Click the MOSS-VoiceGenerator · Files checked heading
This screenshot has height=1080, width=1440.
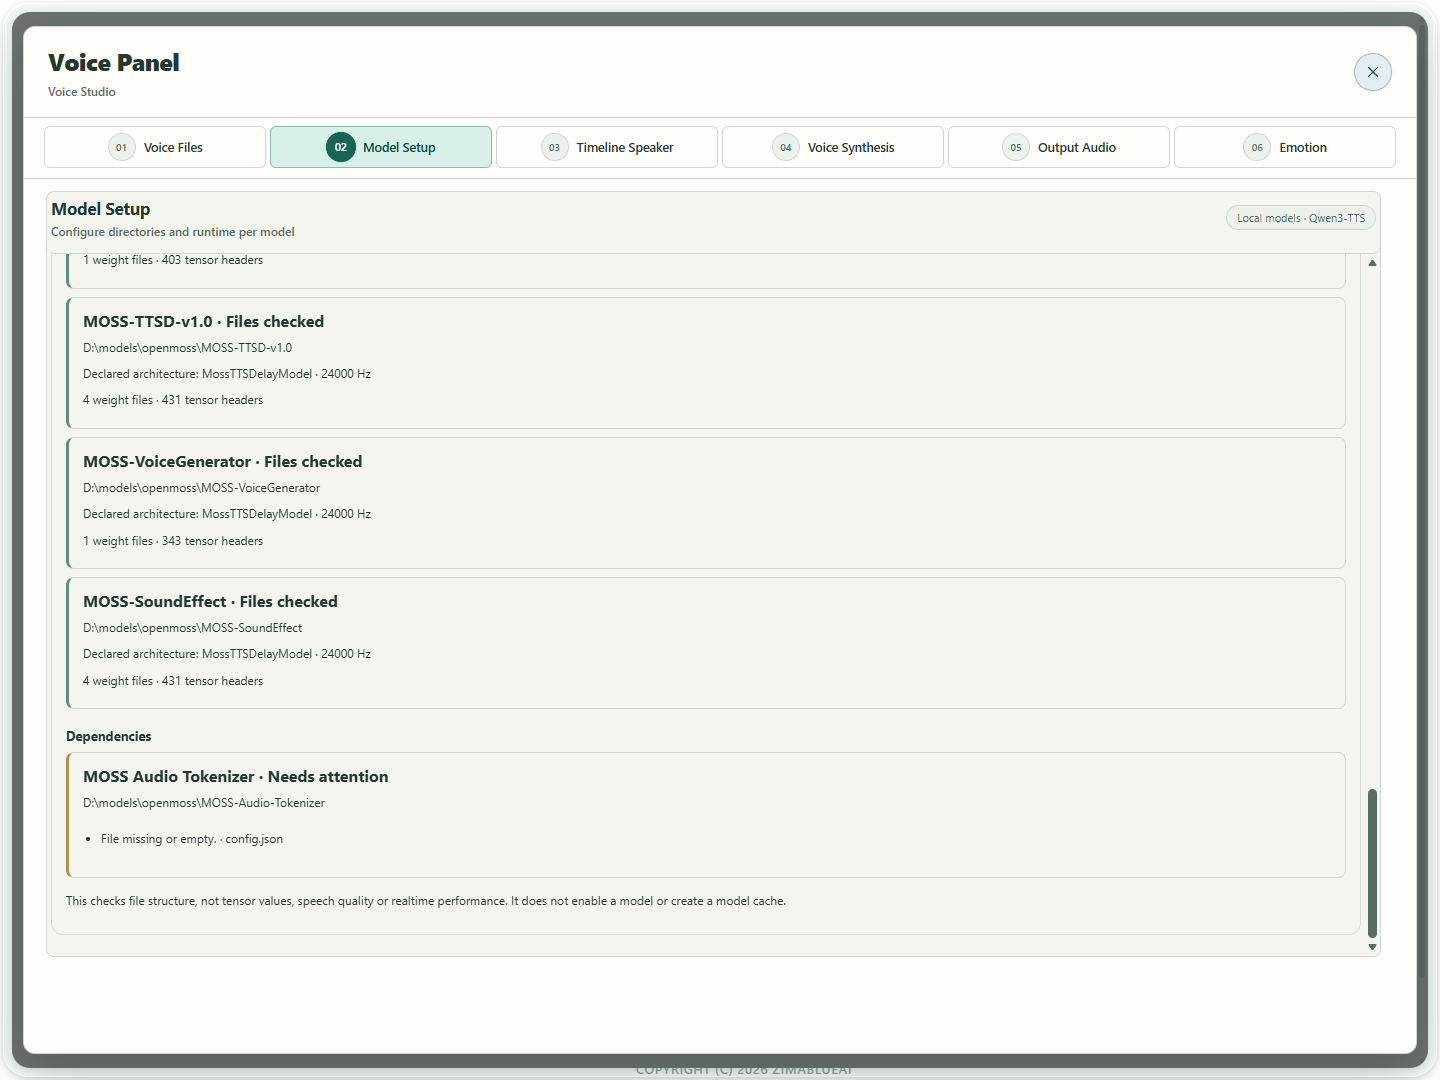[222, 462]
